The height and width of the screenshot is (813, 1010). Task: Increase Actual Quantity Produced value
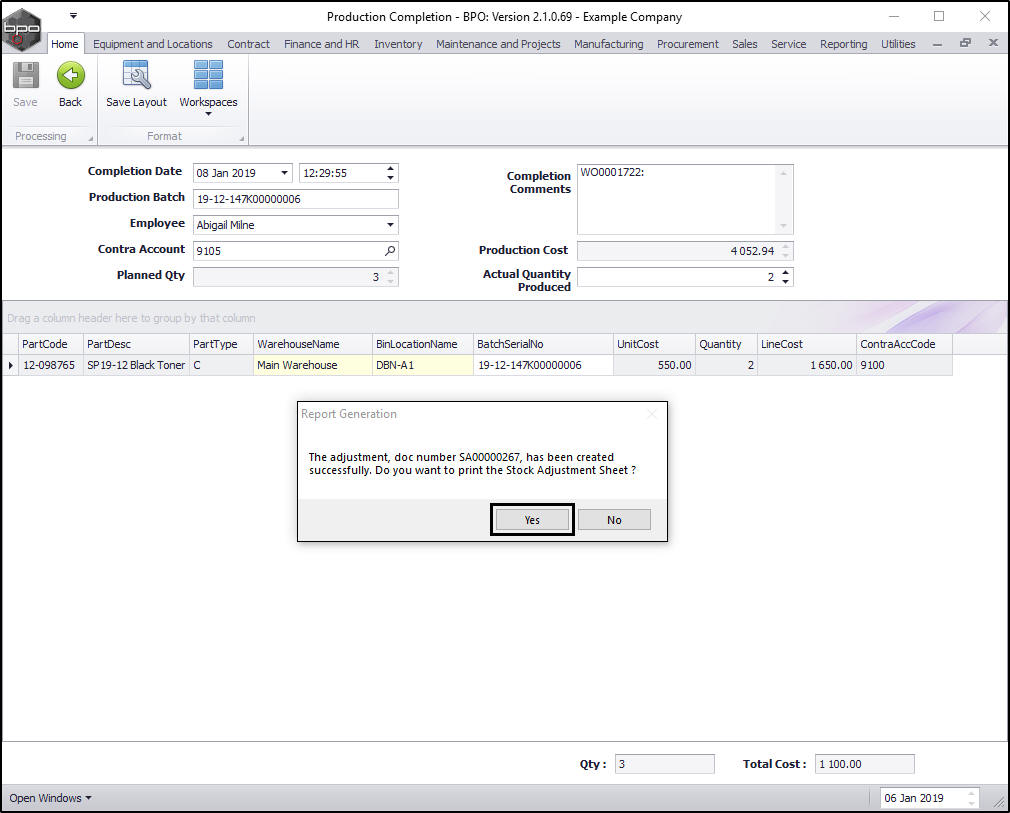coord(785,273)
